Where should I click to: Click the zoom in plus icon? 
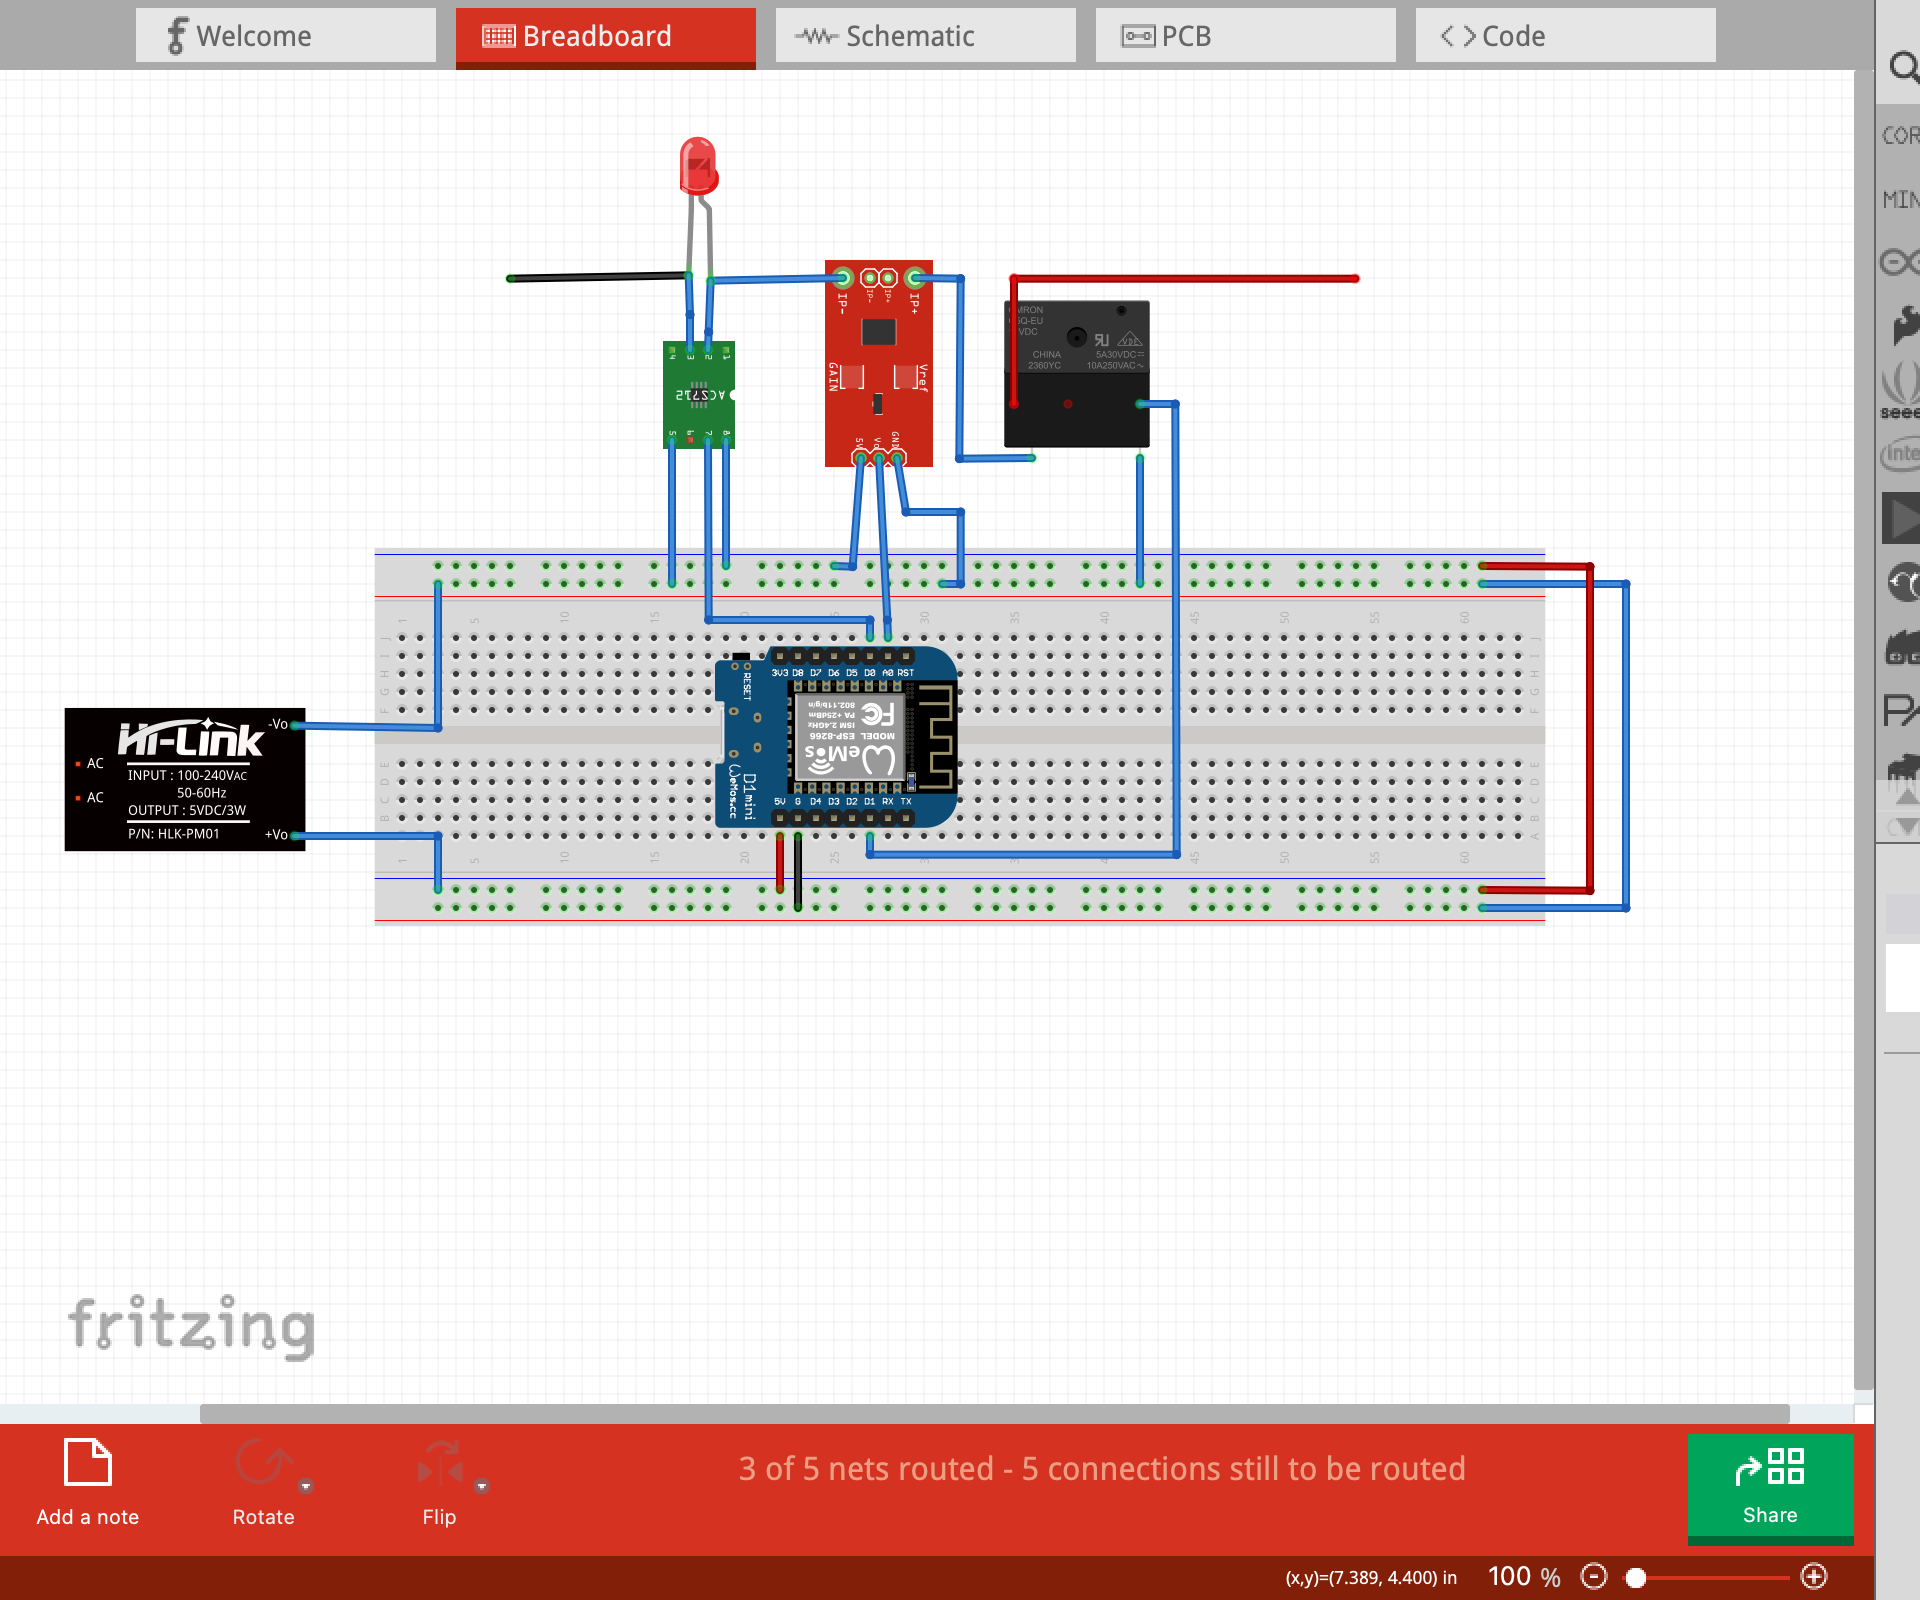1813,1577
